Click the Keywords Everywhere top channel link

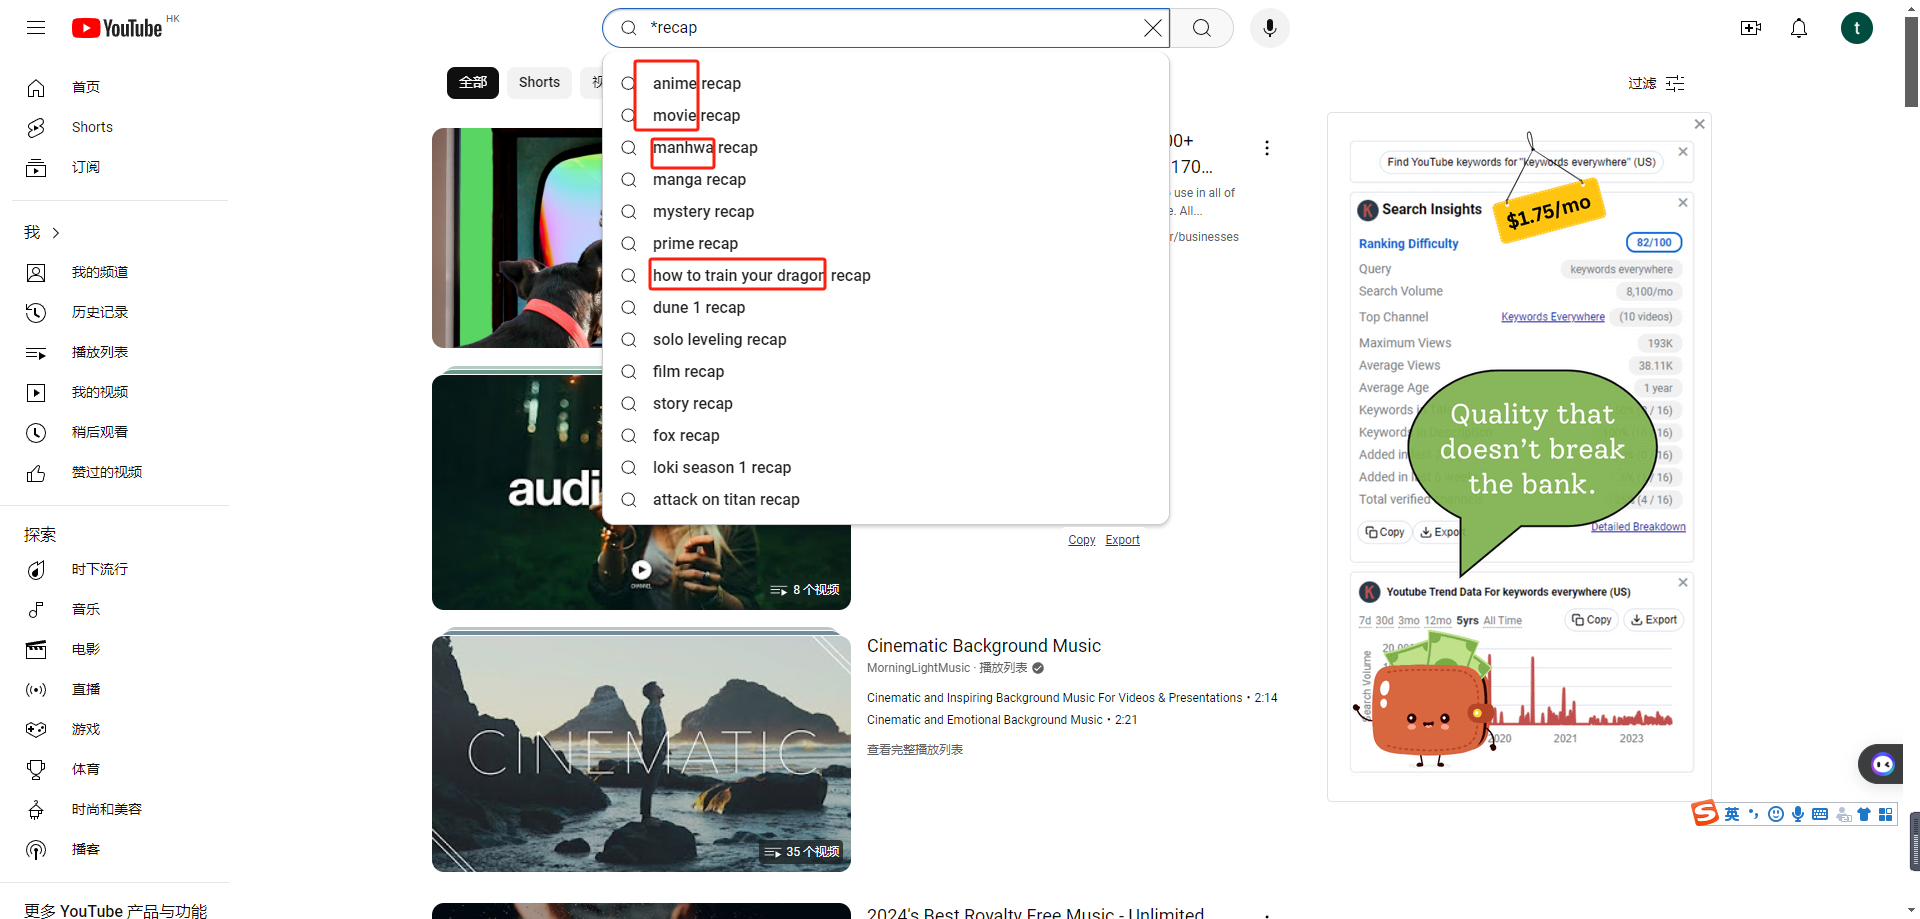[x=1553, y=317]
